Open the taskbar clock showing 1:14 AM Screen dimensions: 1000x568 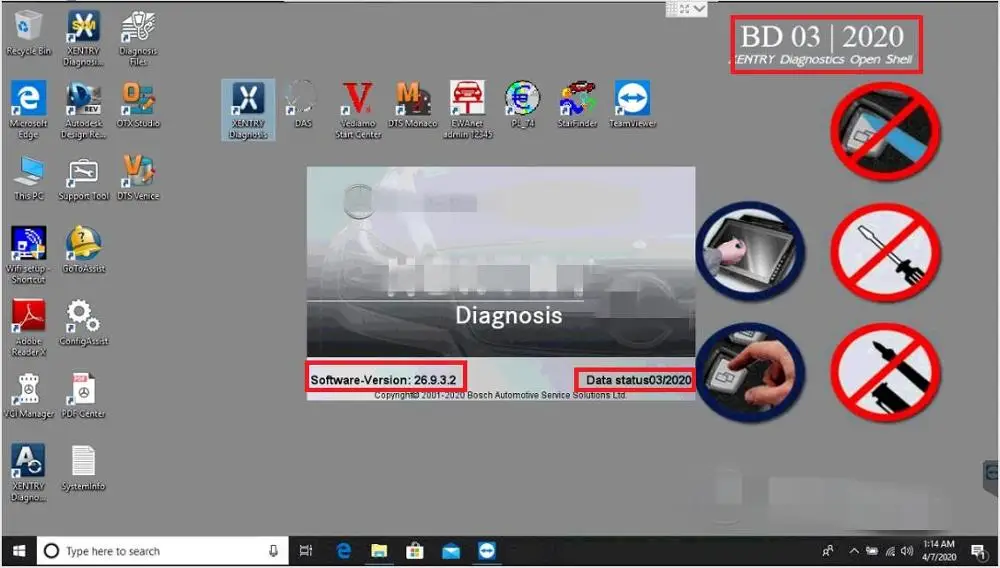pos(939,551)
